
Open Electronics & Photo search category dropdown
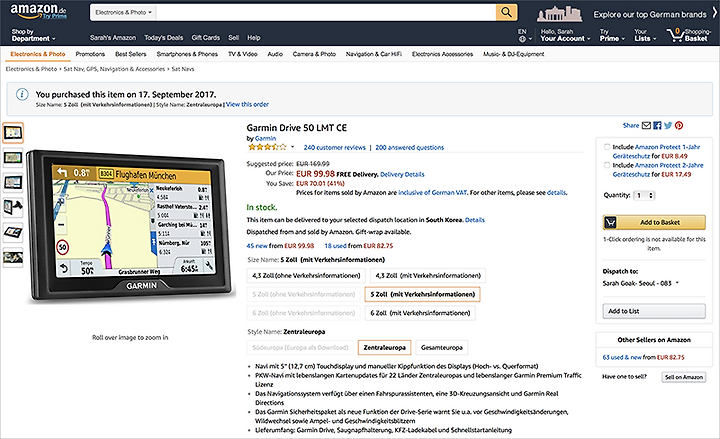click(123, 12)
